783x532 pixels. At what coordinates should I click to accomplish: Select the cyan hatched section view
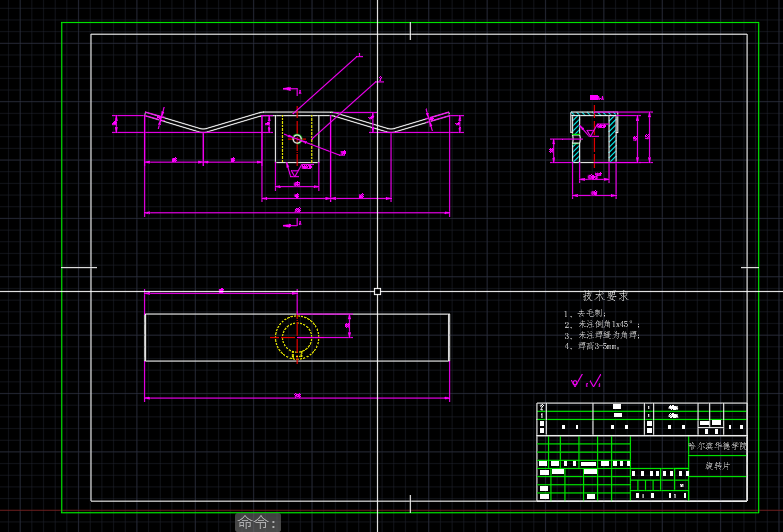click(x=594, y=137)
